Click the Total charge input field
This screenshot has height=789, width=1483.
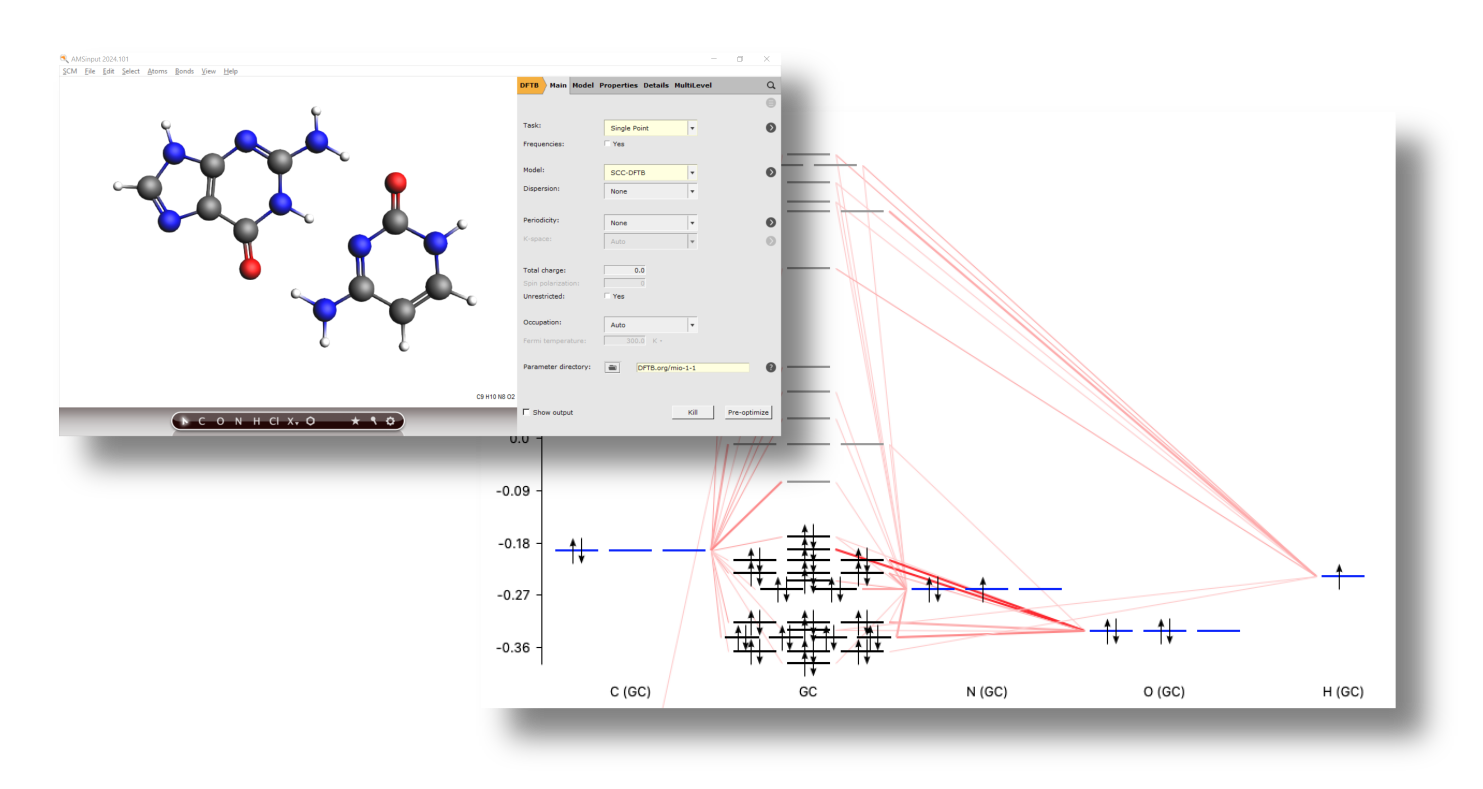tap(625, 270)
